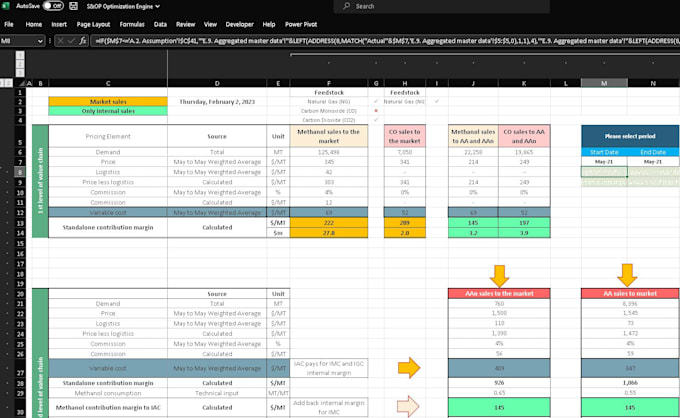
Task: Open the End Date May-21 dropdown cell
Action: (x=652, y=162)
